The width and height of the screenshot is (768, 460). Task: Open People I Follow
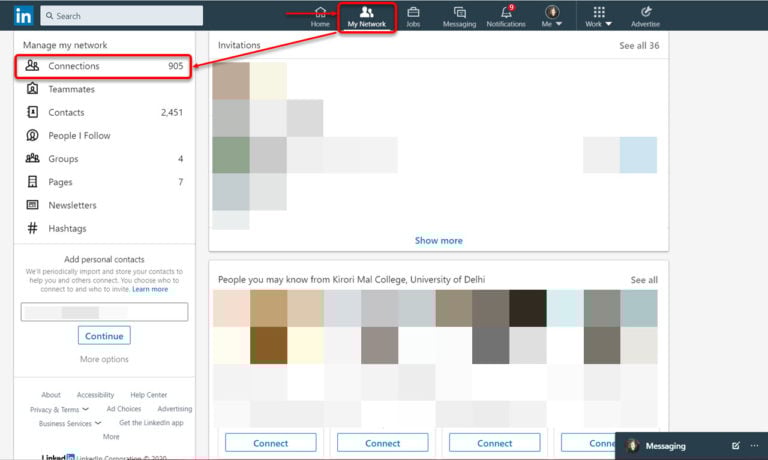(79, 136)
